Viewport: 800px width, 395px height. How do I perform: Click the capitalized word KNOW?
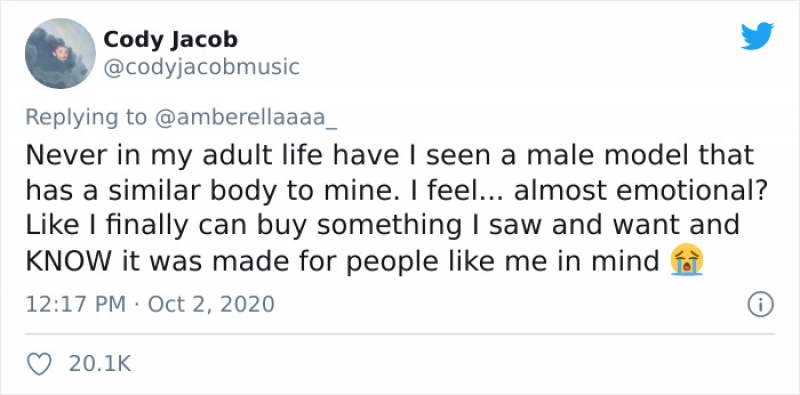pyautogui.click(x=68, y=261)
